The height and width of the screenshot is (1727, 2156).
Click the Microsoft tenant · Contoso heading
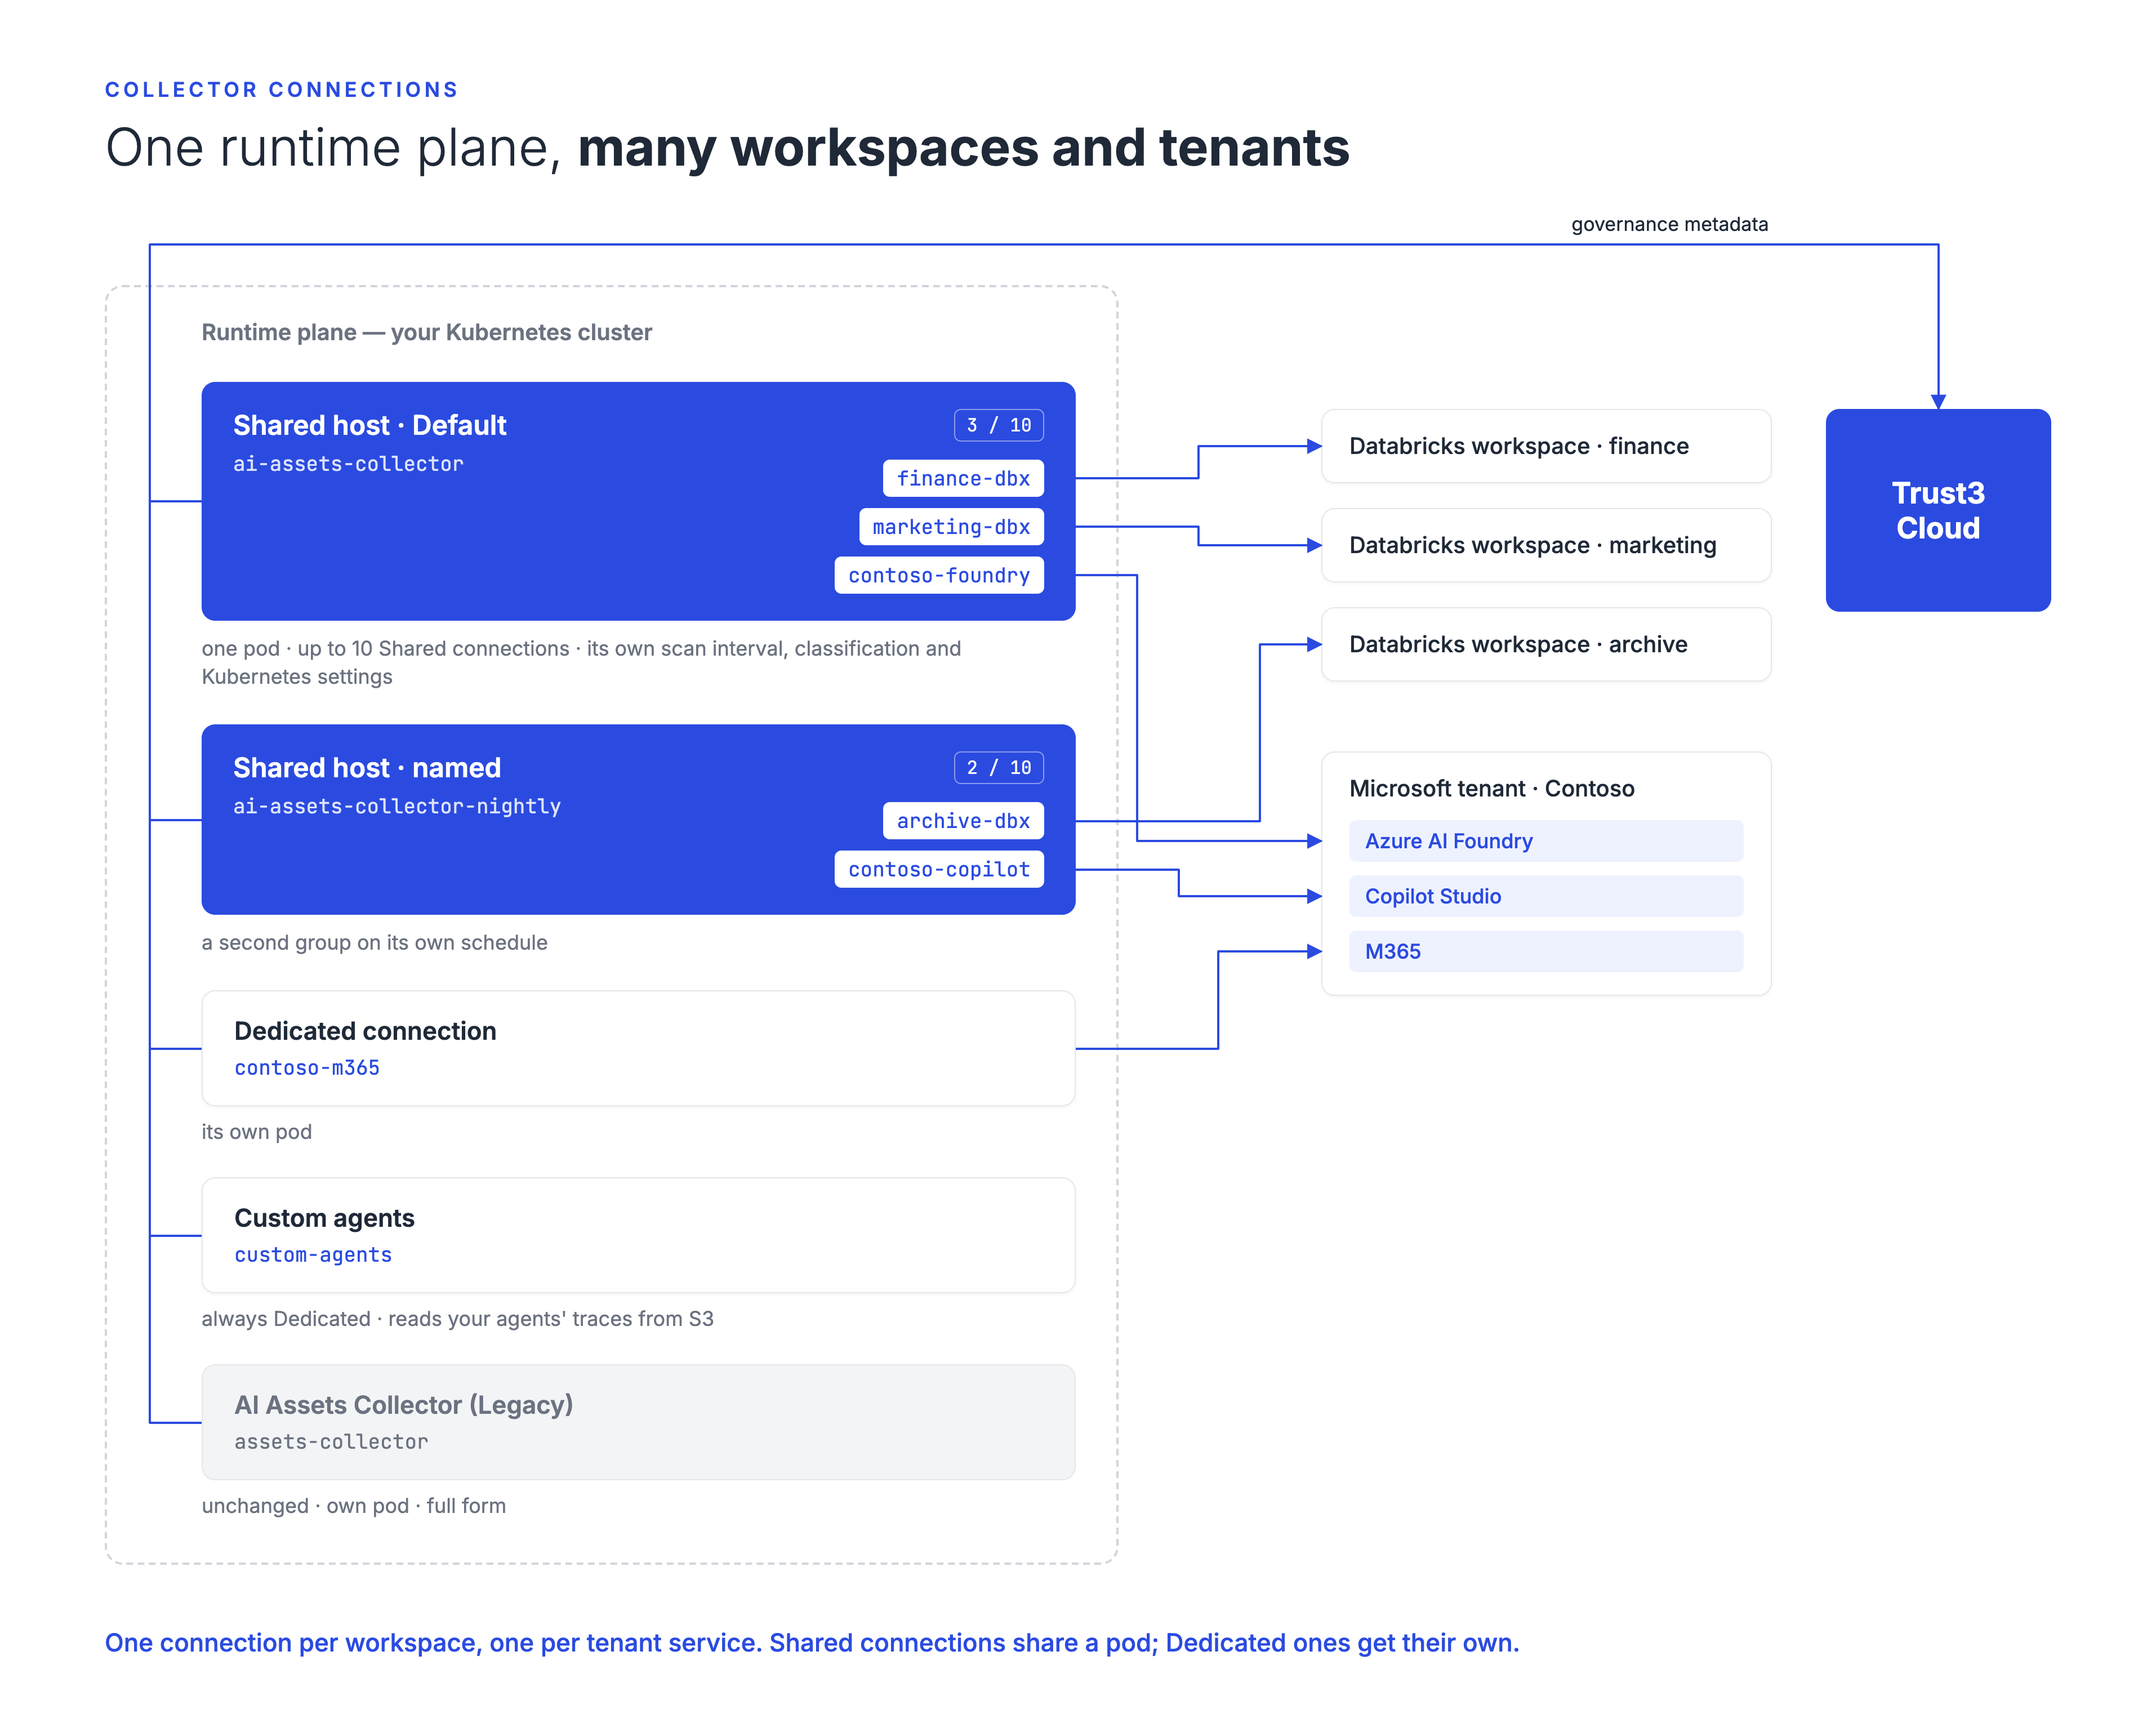pyautogui.click(x=1491, y=788)
